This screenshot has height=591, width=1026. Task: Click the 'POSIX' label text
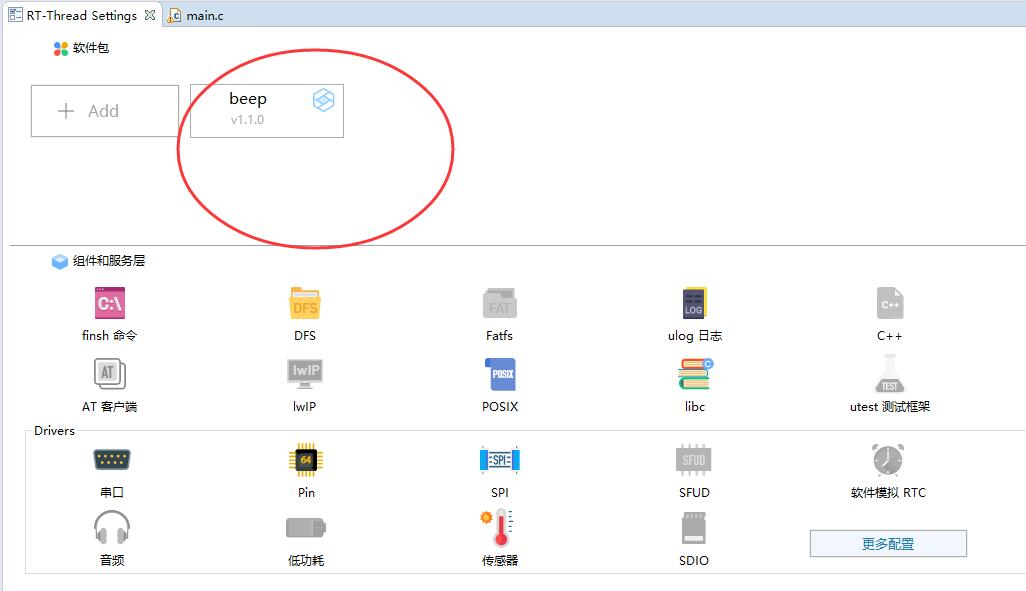tap(500, 406)
